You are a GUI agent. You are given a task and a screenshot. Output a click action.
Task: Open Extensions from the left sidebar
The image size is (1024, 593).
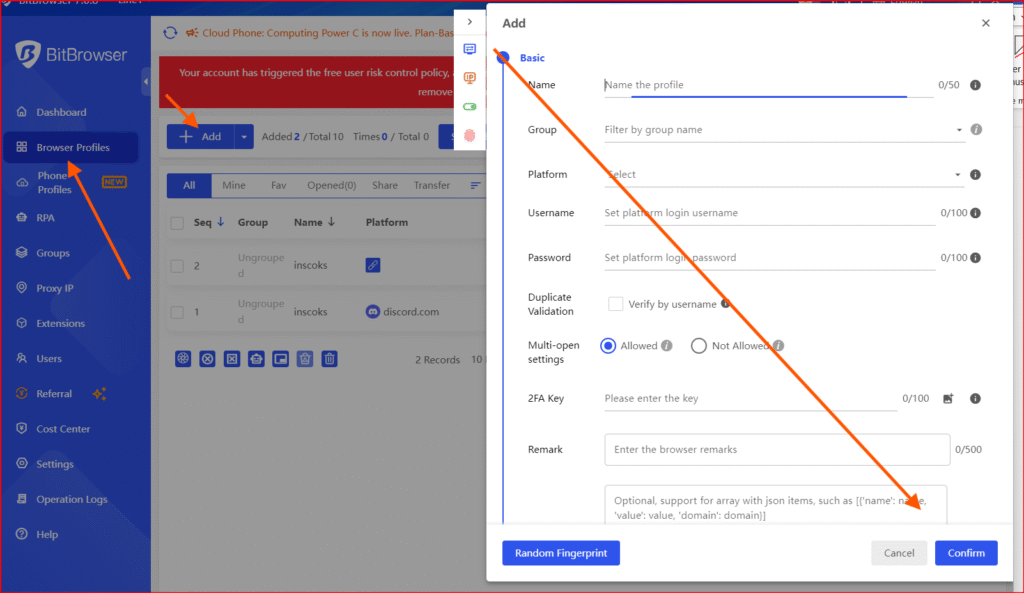(x=60, y=323)
